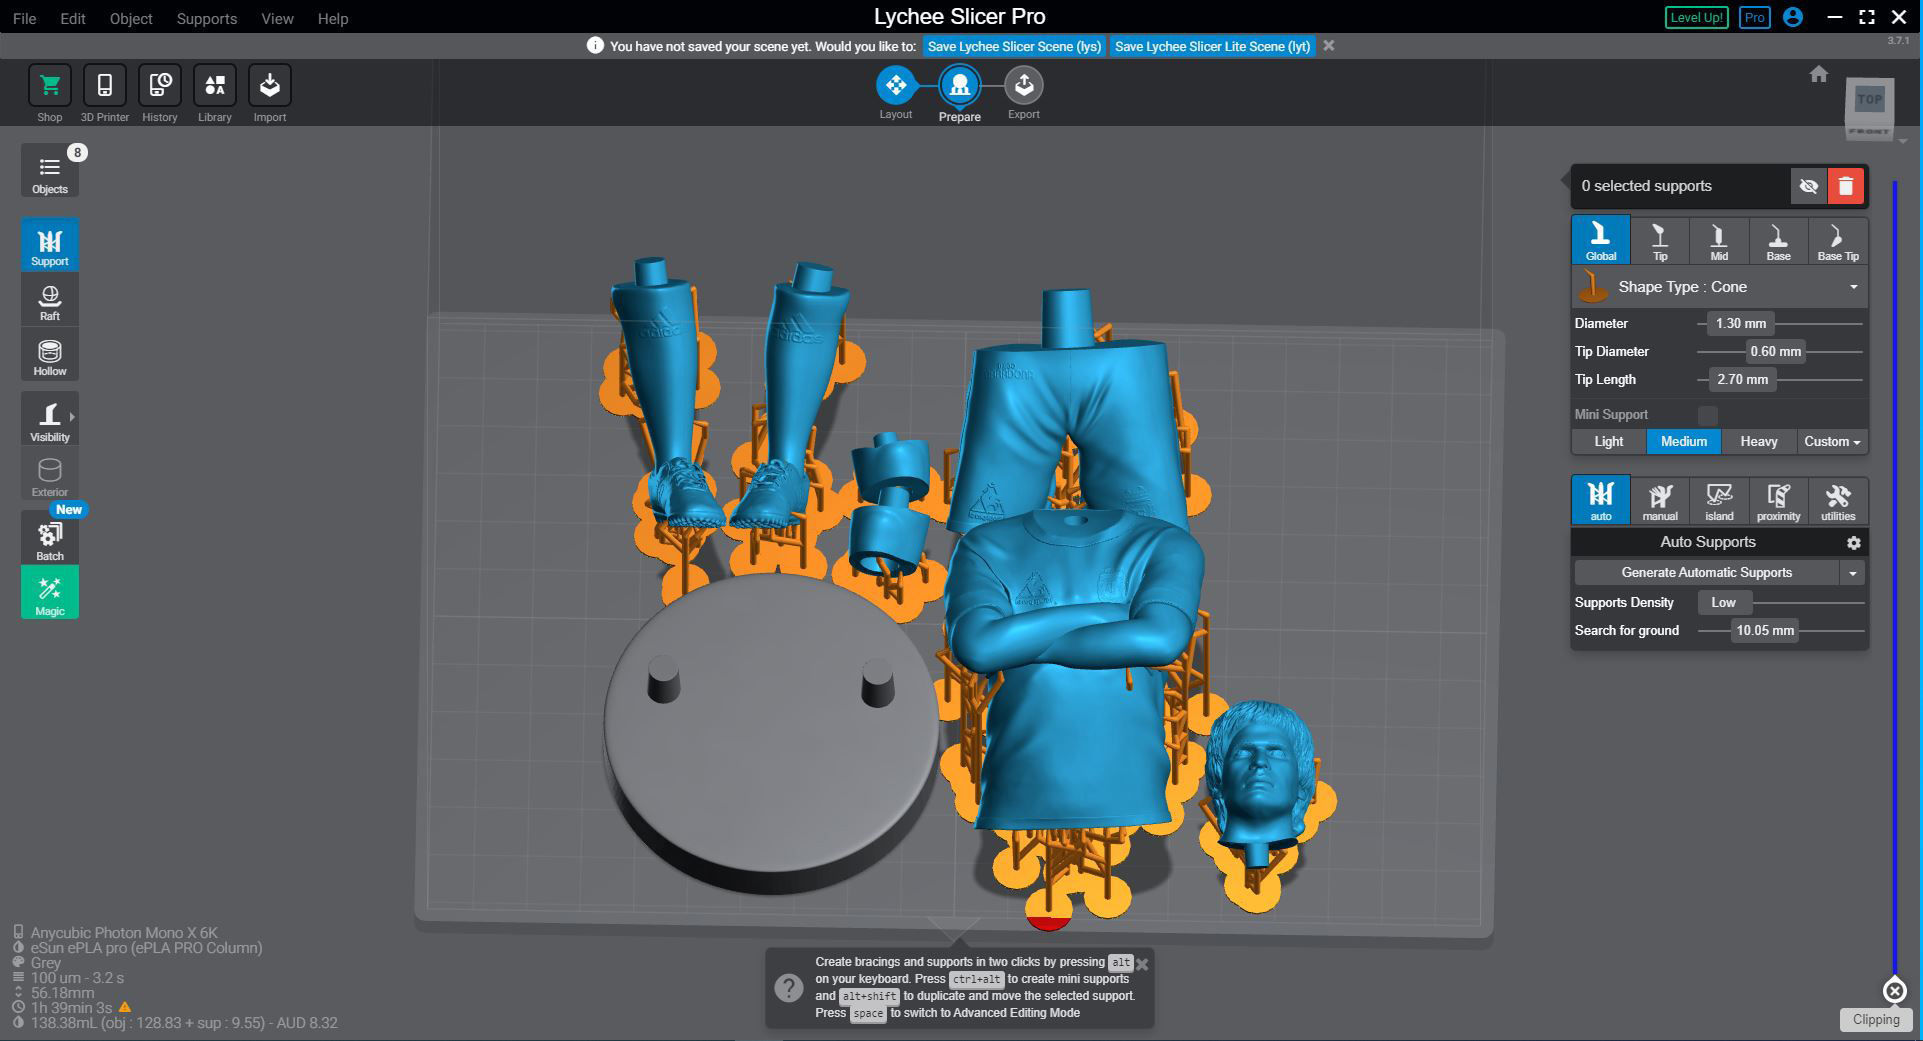Image resolution: width=1923 pixels, height=1041 pixels.
Task: Open Auto Supports gear settings
Action: 1854,543
